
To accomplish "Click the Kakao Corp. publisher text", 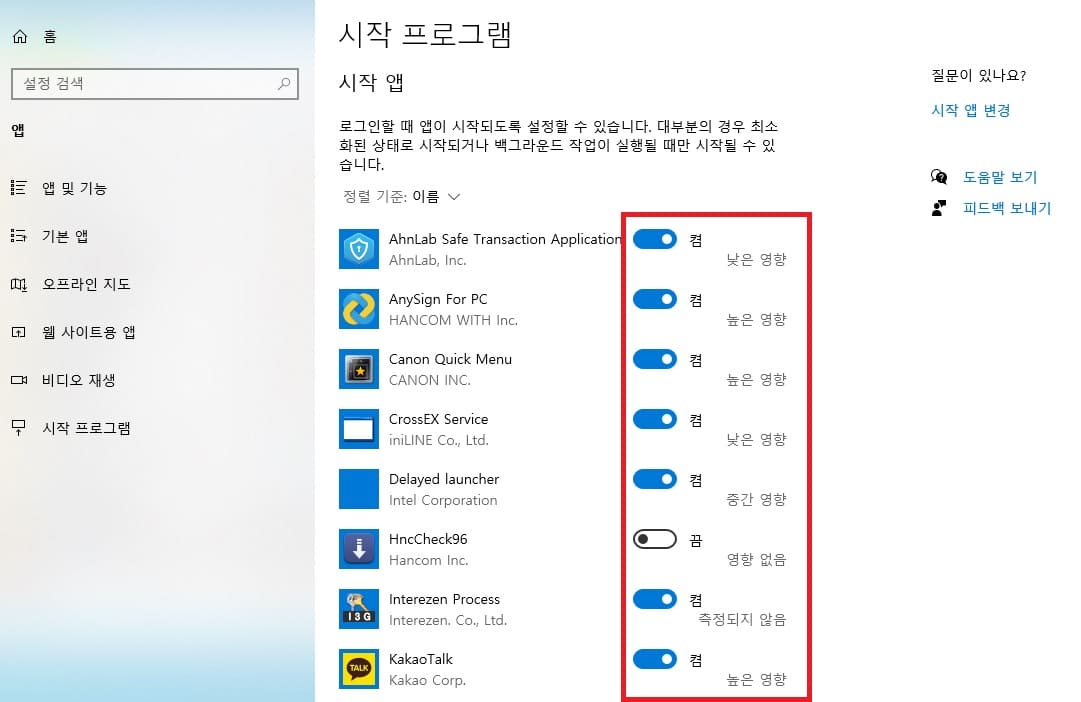I will (427, 680).
